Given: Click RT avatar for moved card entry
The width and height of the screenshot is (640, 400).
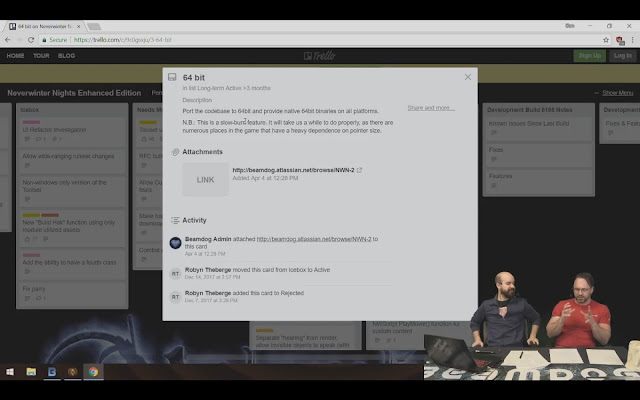Looking at the screenshot, I should [176, 273].
